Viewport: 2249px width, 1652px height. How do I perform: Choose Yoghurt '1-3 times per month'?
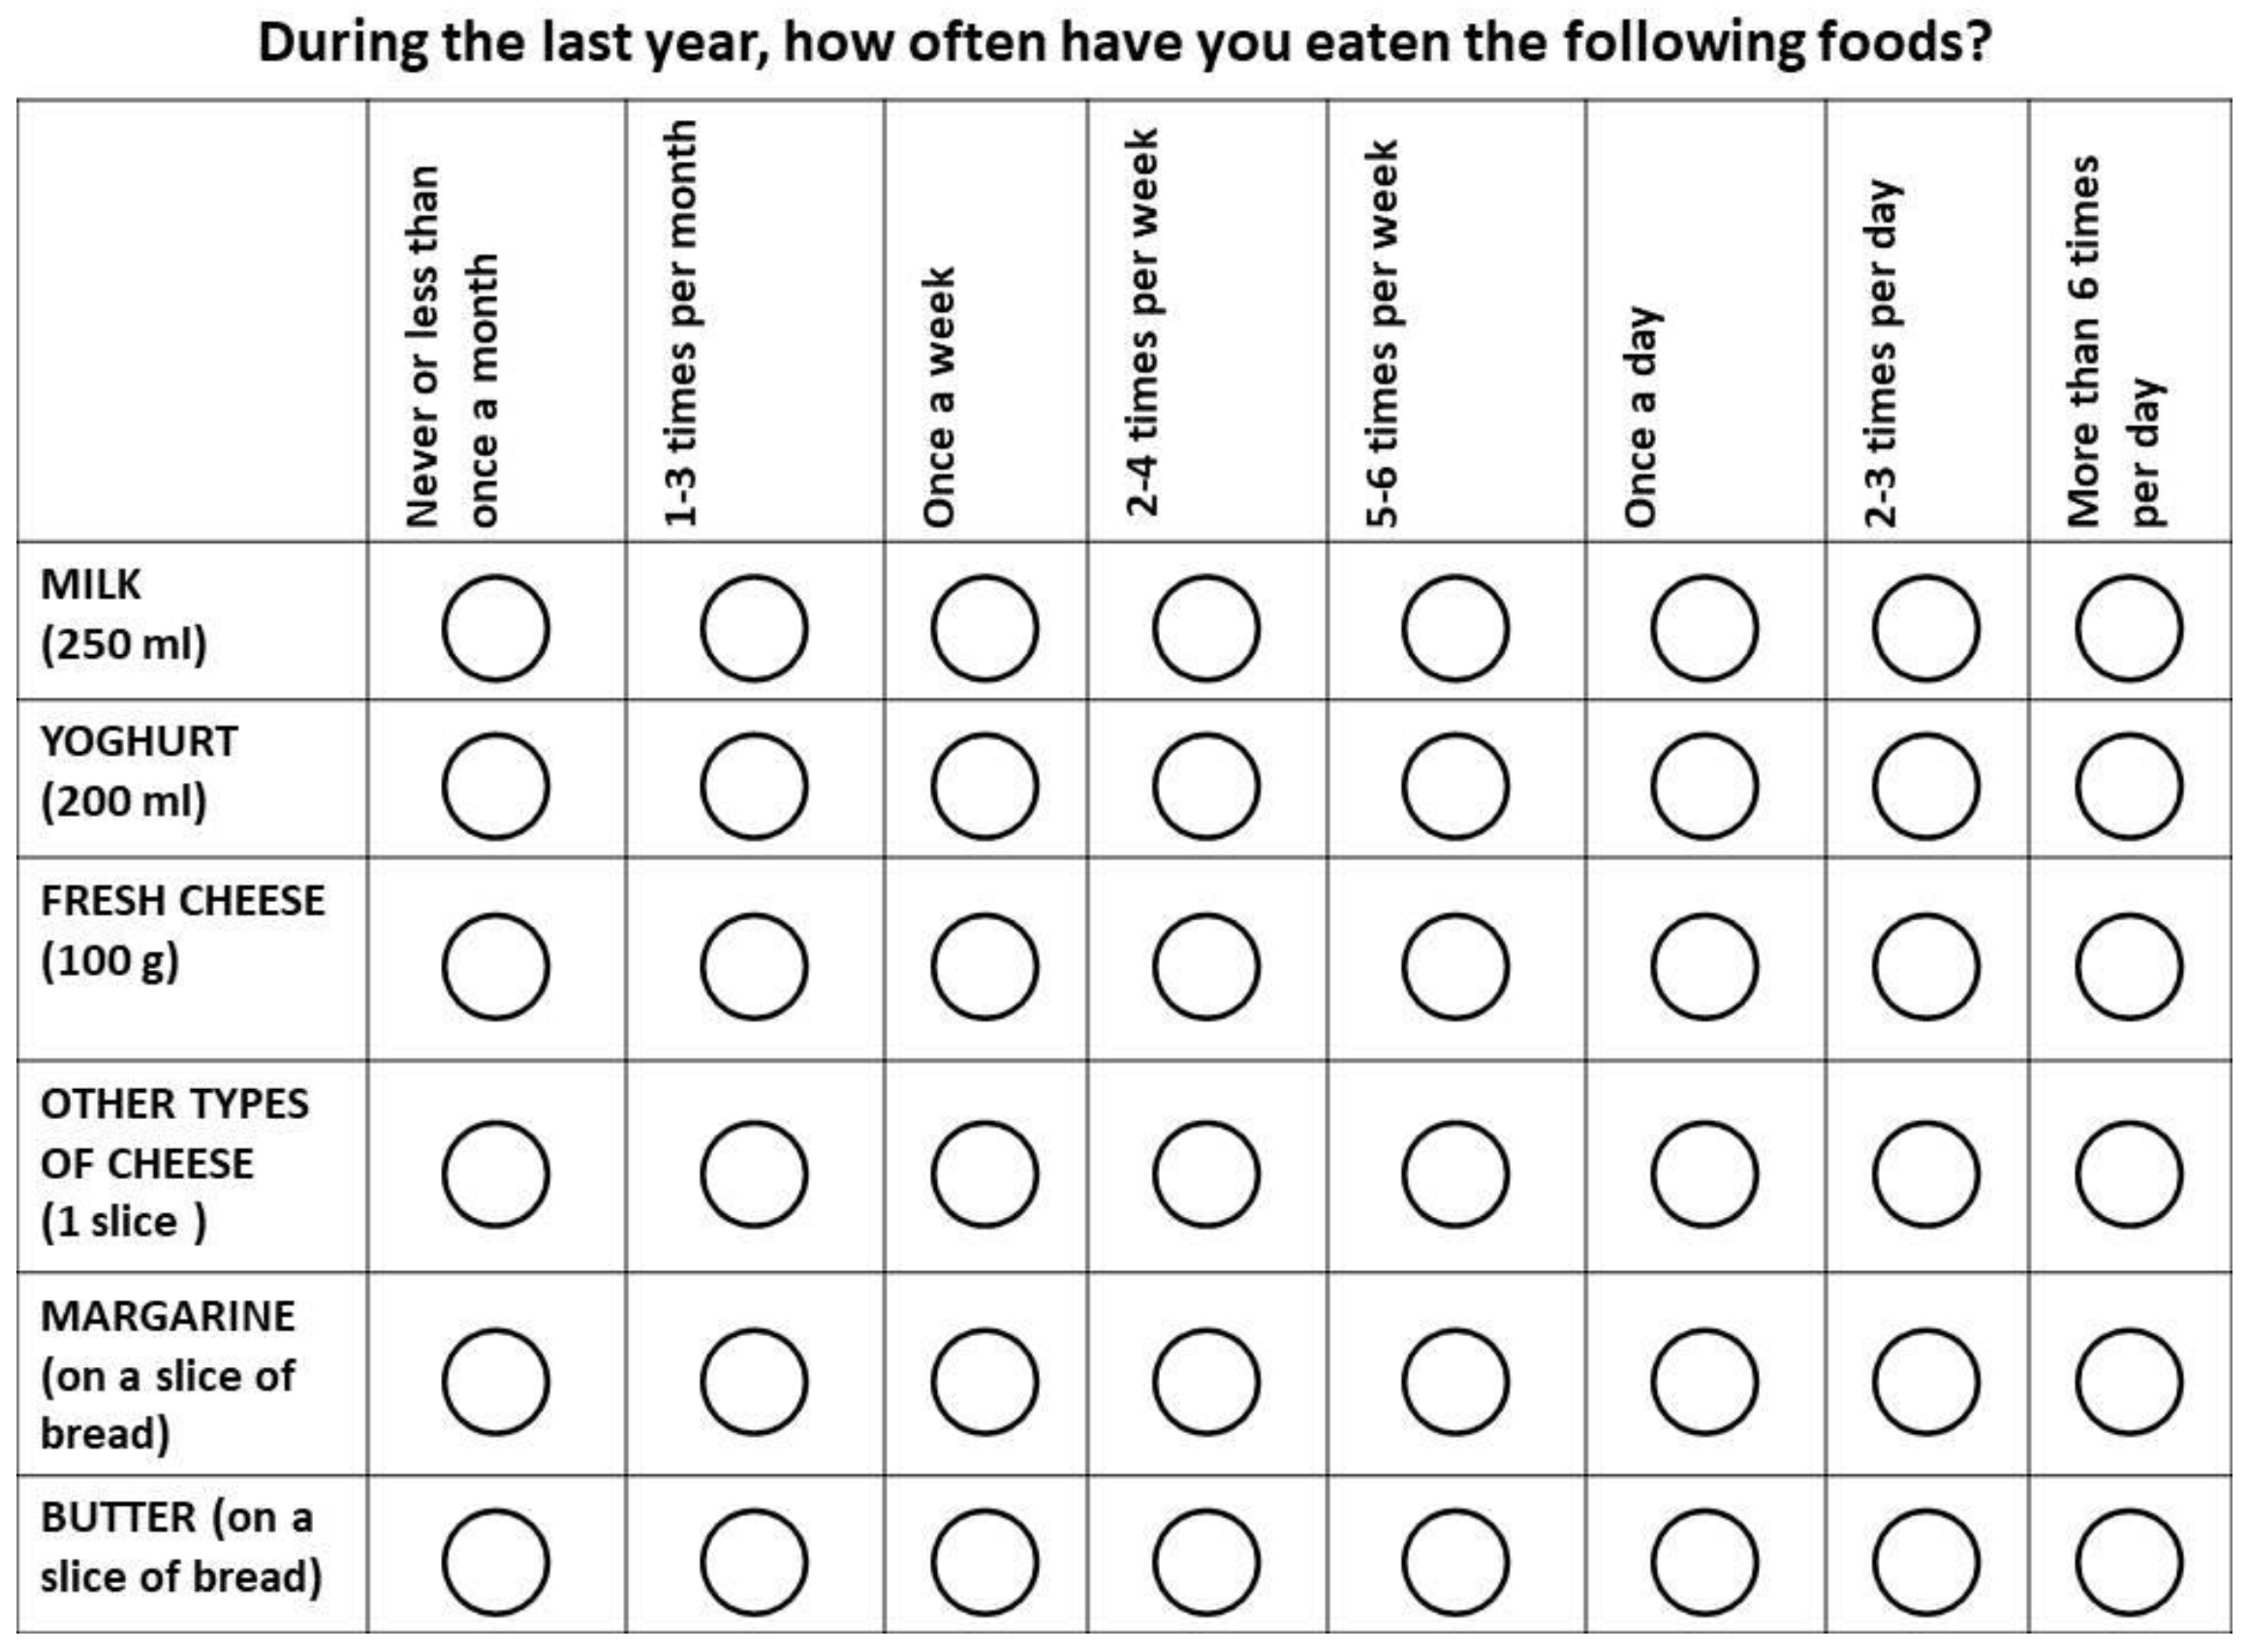[x=754, y=786]
